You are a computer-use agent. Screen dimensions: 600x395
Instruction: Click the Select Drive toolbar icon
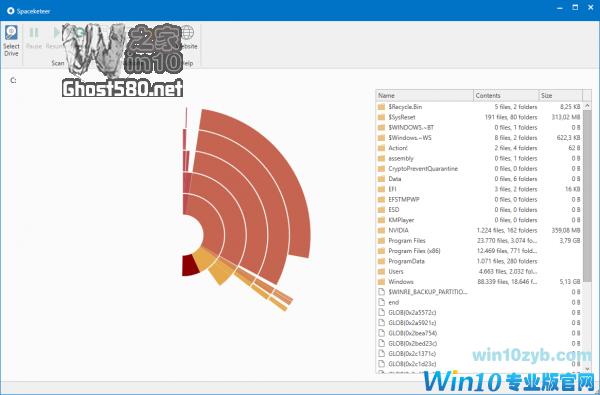[x=11, y=33]
